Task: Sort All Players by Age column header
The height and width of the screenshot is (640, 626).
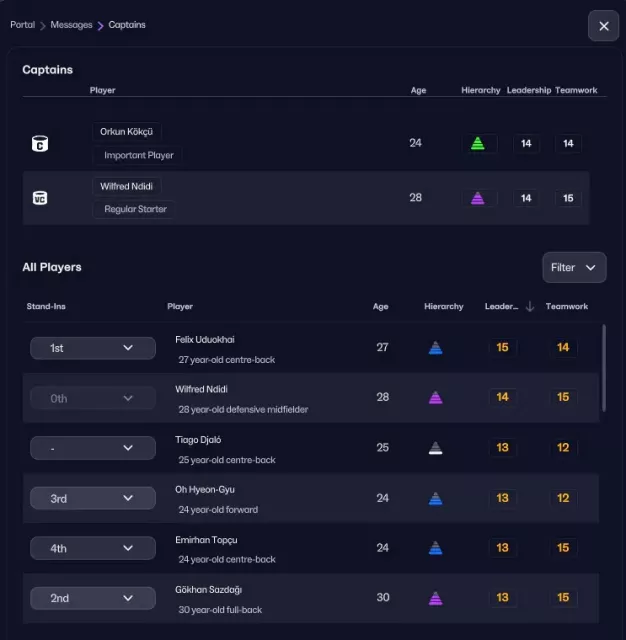Action: point(380,307)
